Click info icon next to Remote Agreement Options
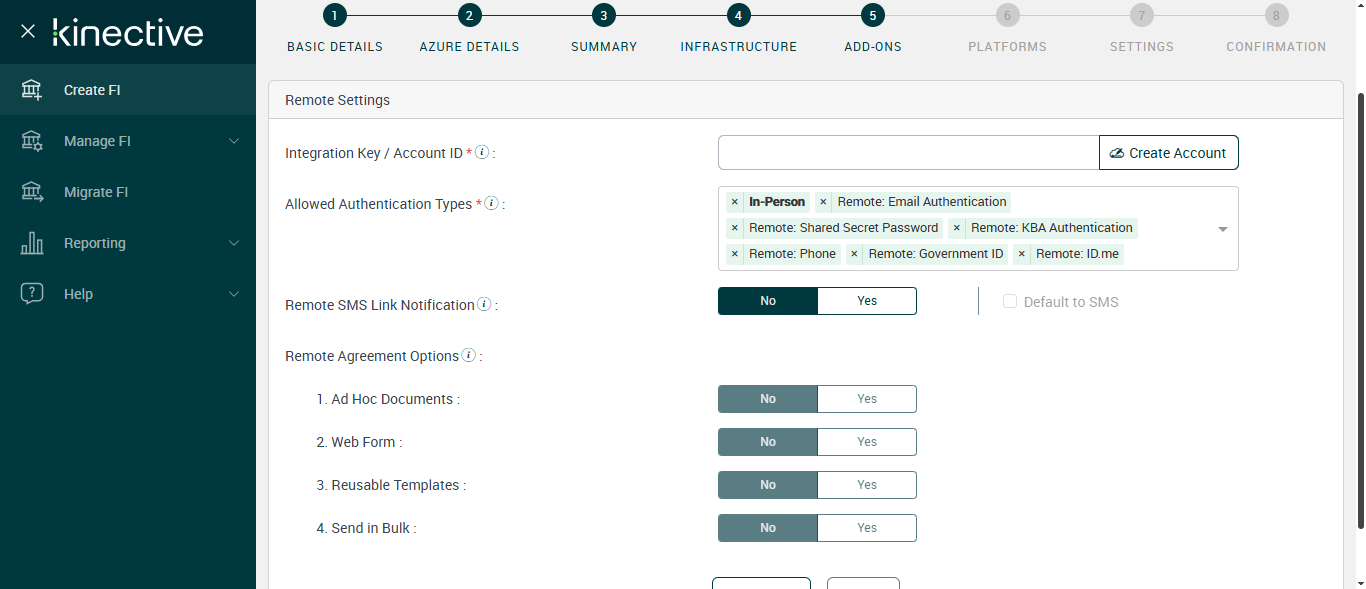The width and height of the screenshot is (1366, 589). click(468, 356)
